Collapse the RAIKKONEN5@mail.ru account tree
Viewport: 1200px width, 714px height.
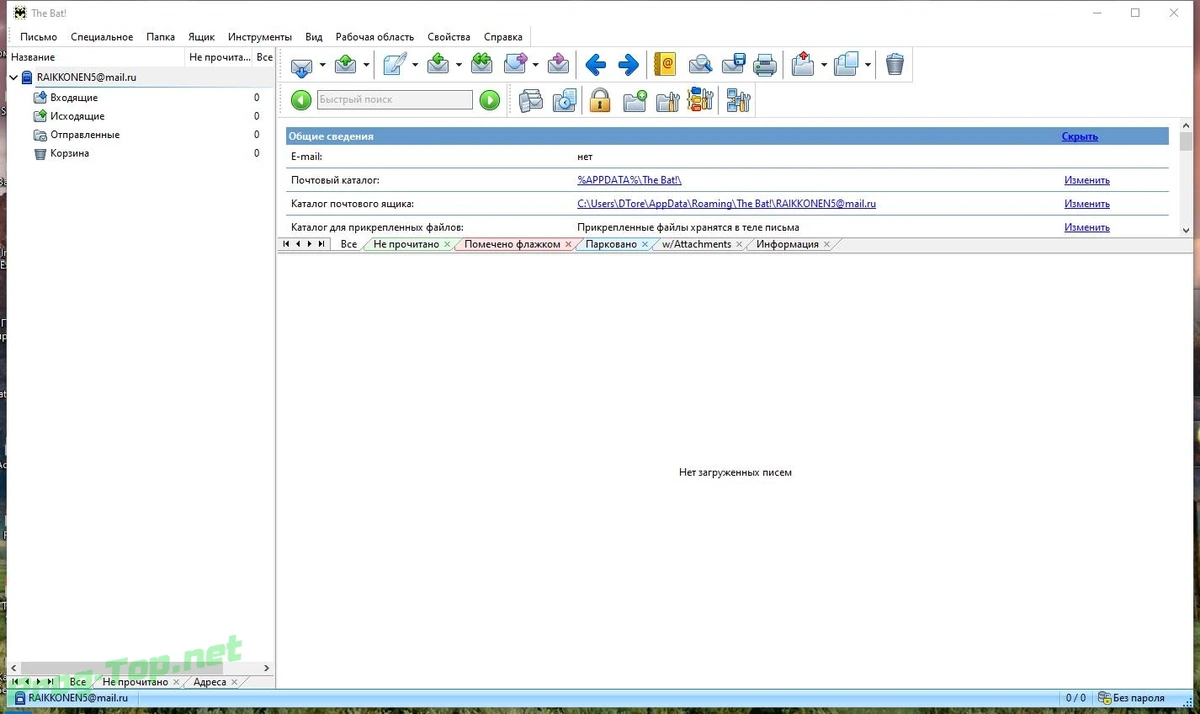click(13, 77)
